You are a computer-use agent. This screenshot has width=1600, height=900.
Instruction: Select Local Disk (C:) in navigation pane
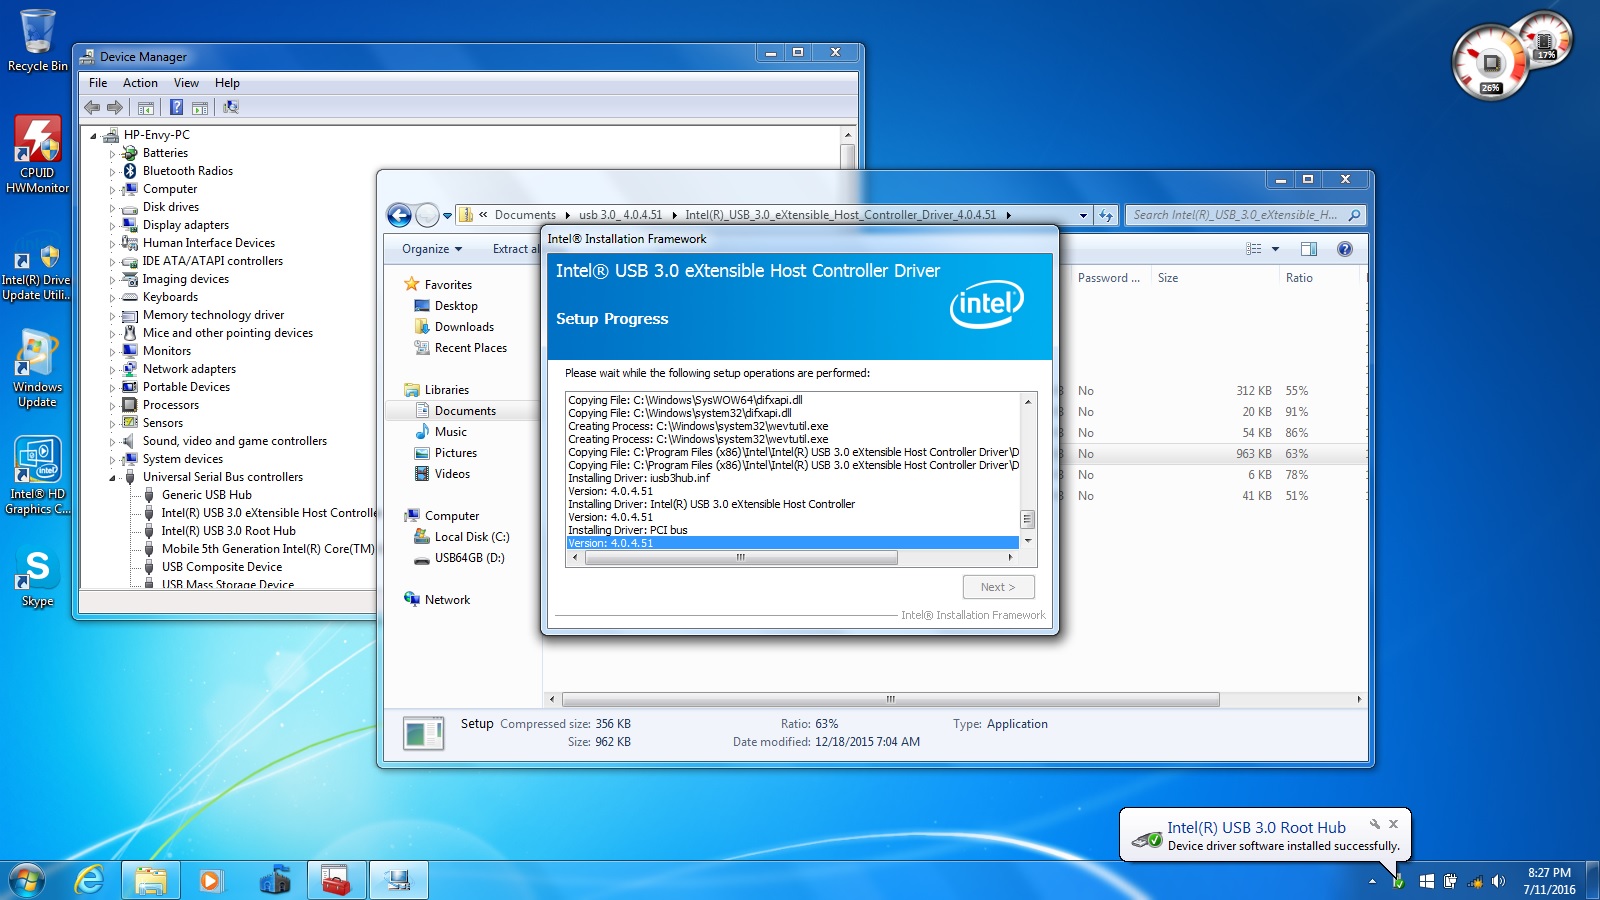[472, 537]
